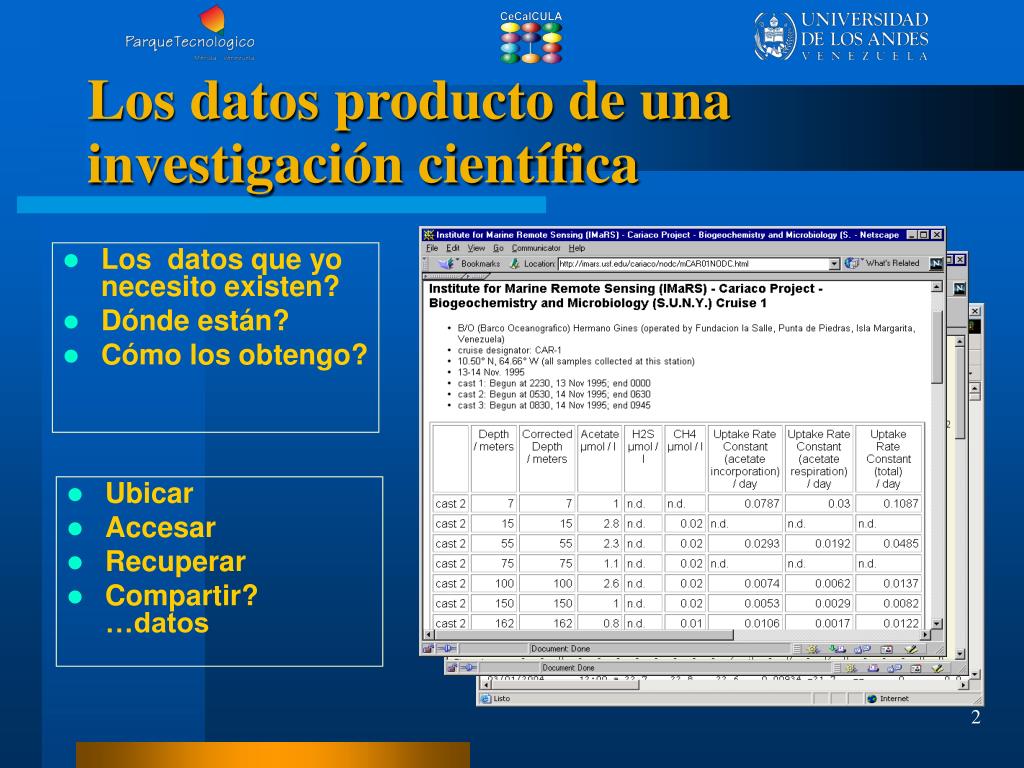This screenshot has width=1024, height=768.
Task: Click the N throbber logo of second Netscape window
Action: (959, 288)
